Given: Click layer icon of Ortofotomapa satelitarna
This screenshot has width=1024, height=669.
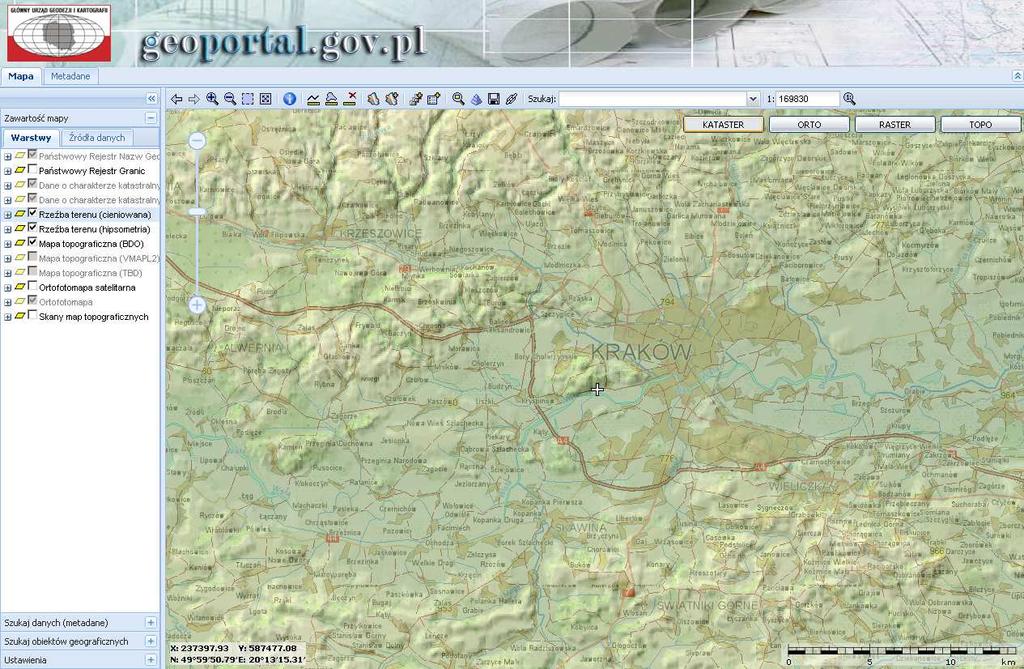Looking at the screenshot, I should coord(20,287).
